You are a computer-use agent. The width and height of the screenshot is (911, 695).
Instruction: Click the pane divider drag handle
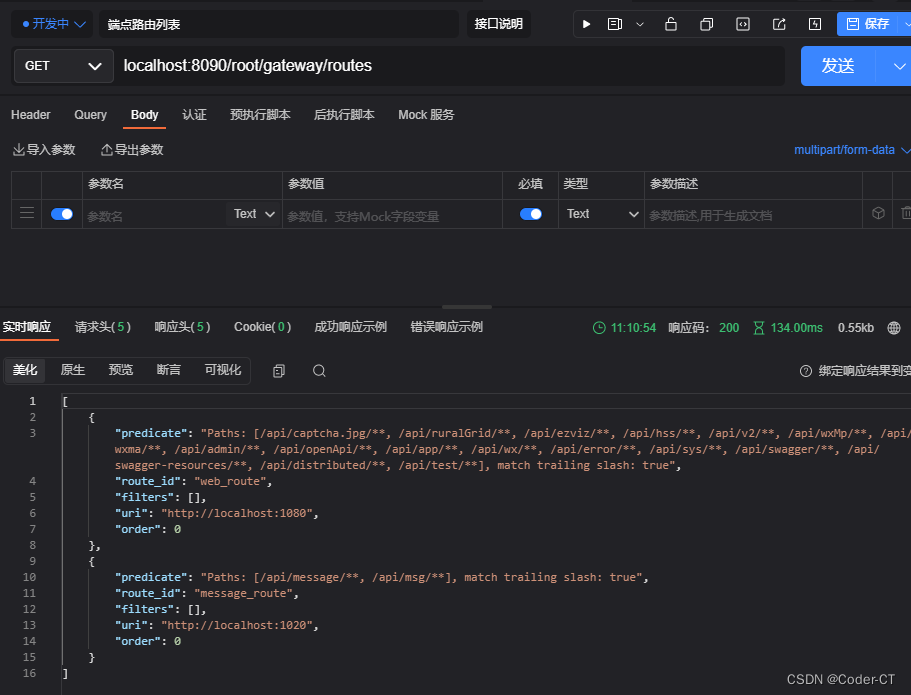coord(467,307)
